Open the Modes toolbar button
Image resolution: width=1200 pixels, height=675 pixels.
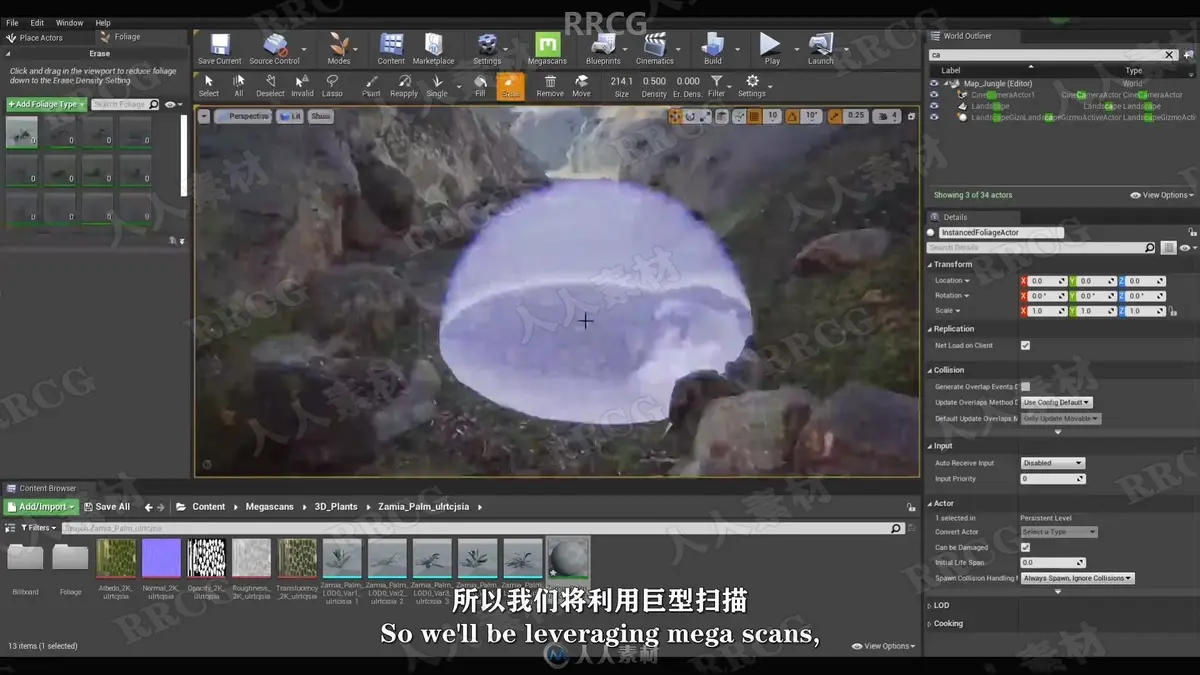[x=339, y=47]
